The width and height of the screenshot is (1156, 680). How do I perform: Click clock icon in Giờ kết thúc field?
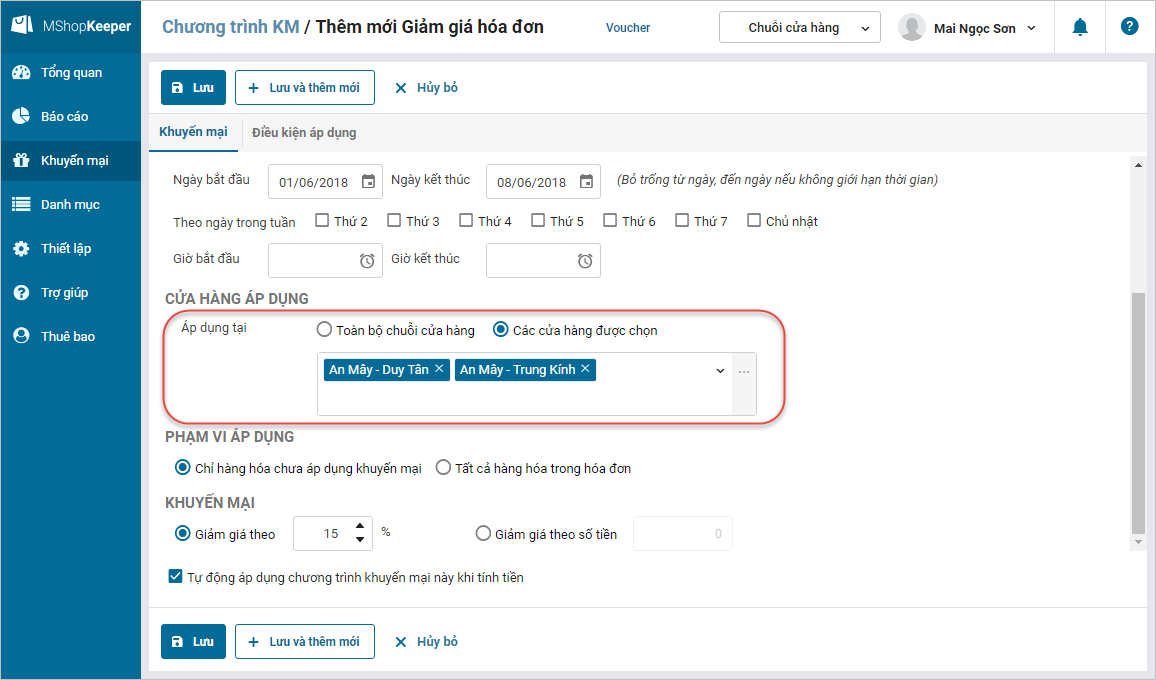click(x=585, y=261)
